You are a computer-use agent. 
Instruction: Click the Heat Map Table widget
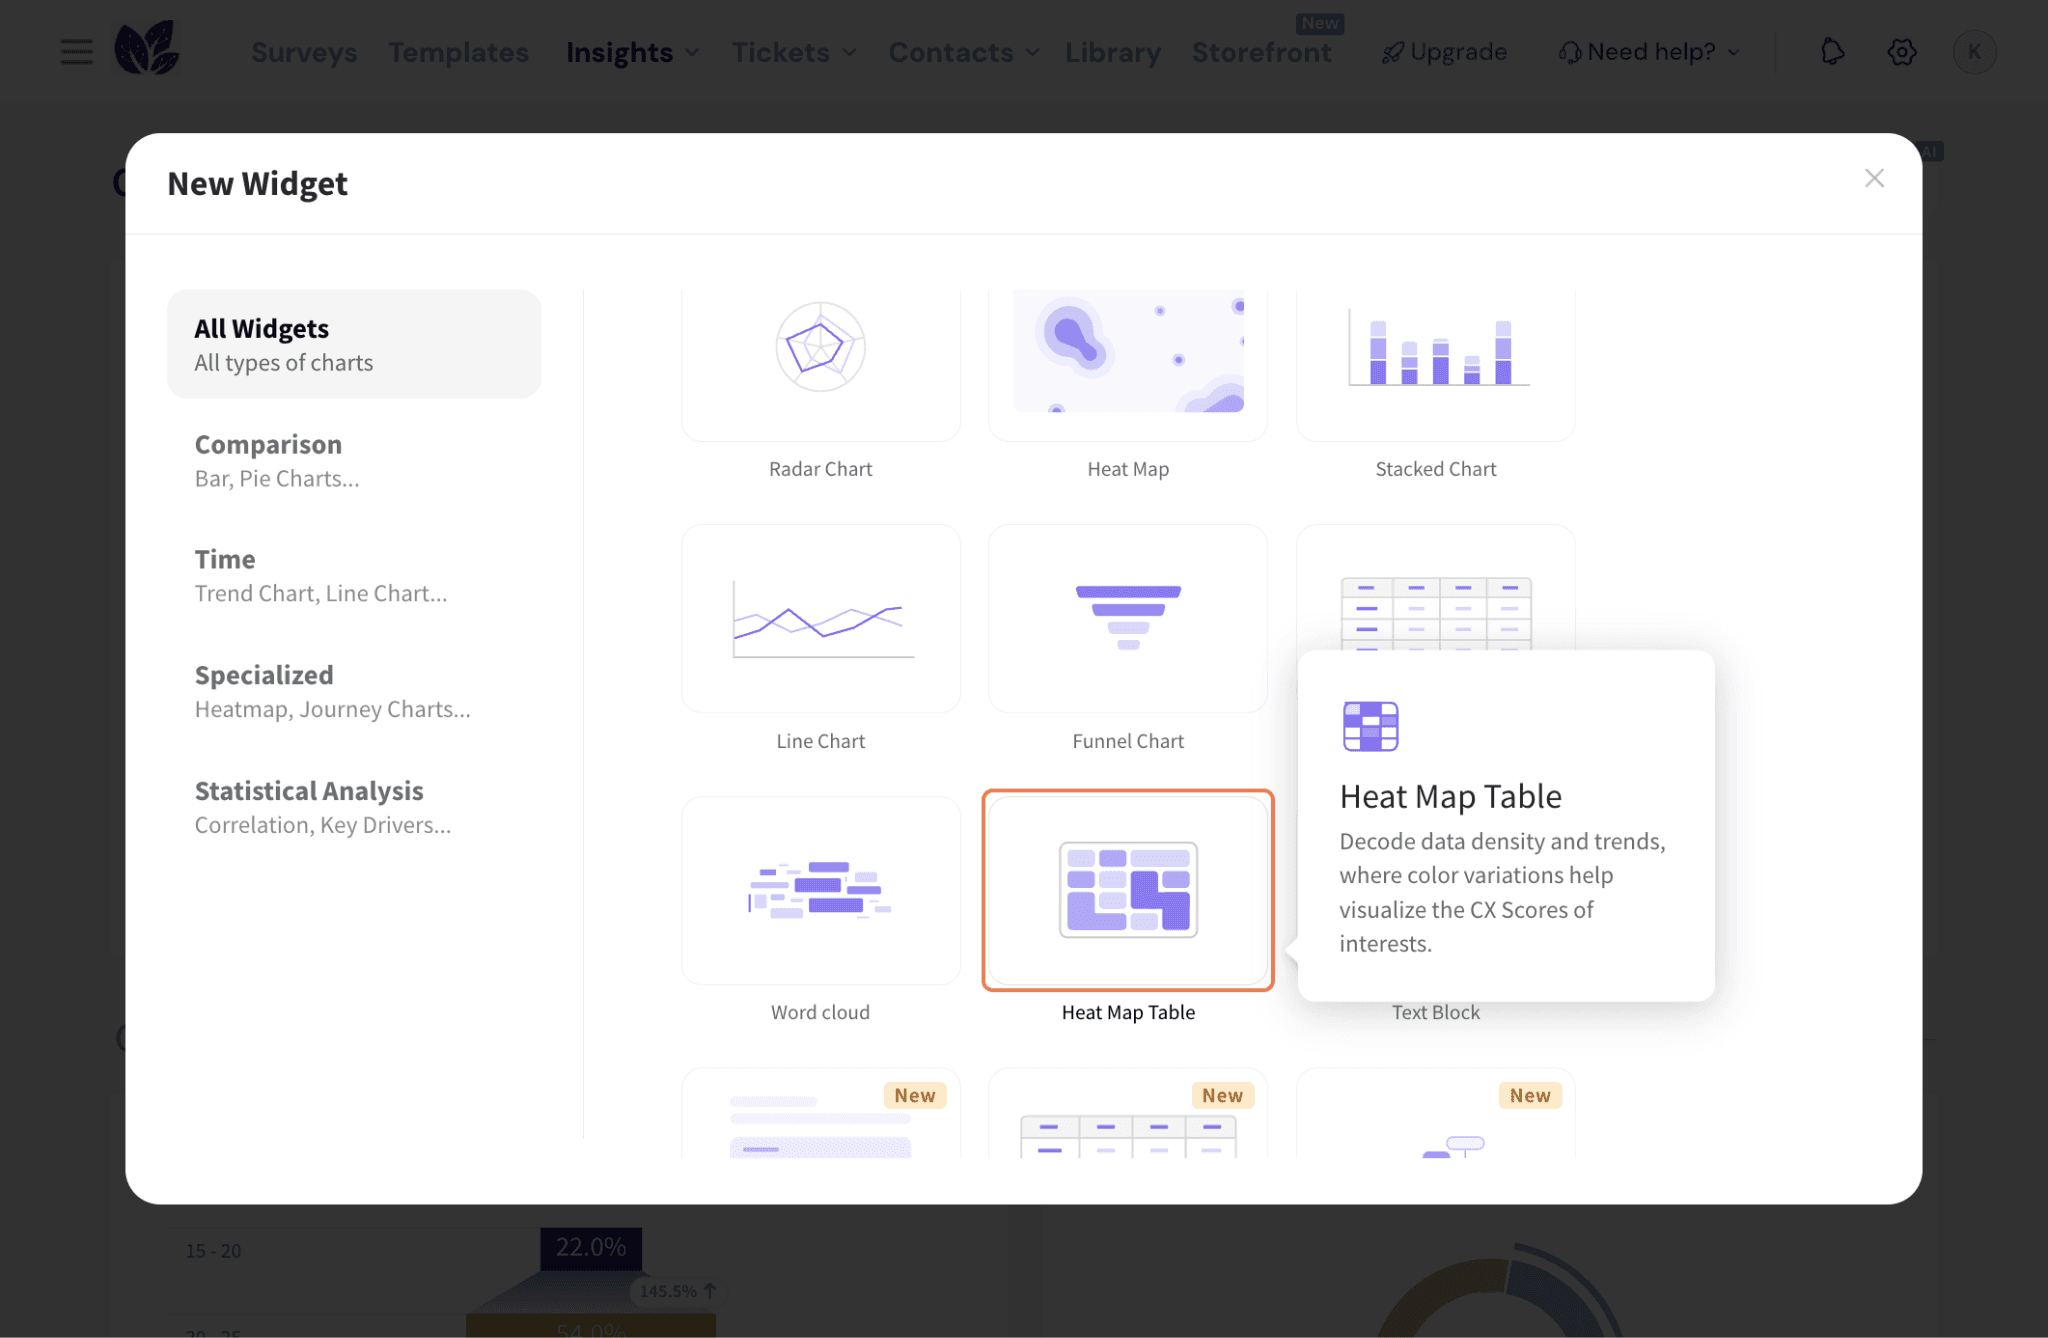1127,890
